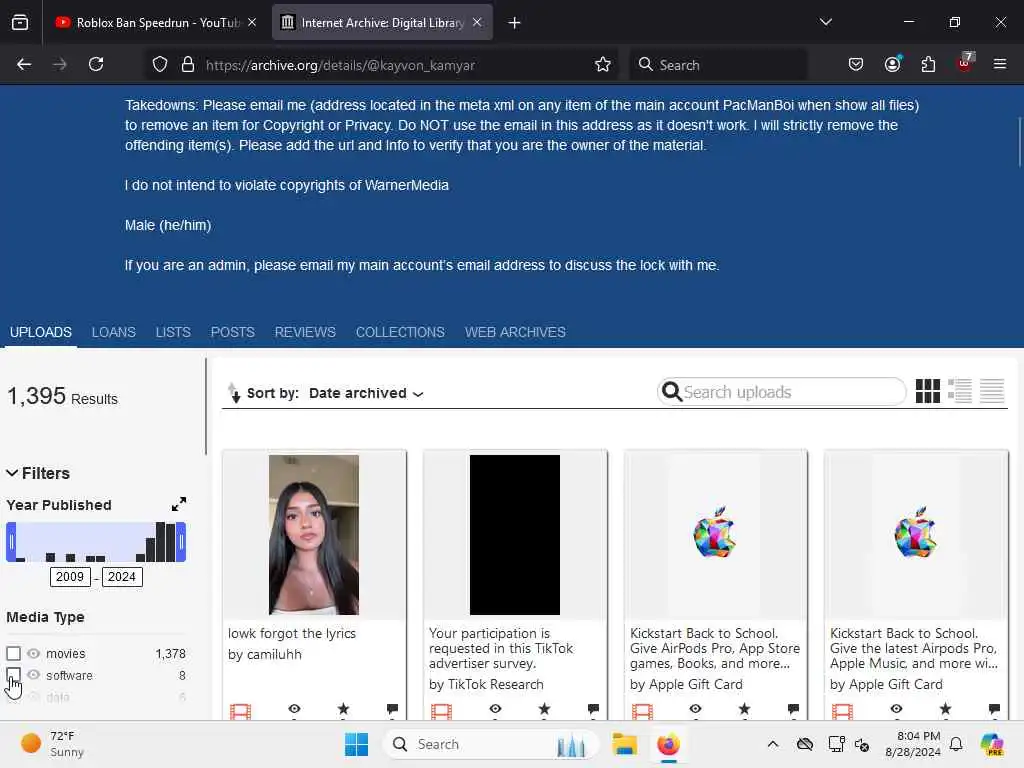Screen dimensions: 1024x768
Task: Open TikTok advertiser survey item link
Action: point(501,648)
